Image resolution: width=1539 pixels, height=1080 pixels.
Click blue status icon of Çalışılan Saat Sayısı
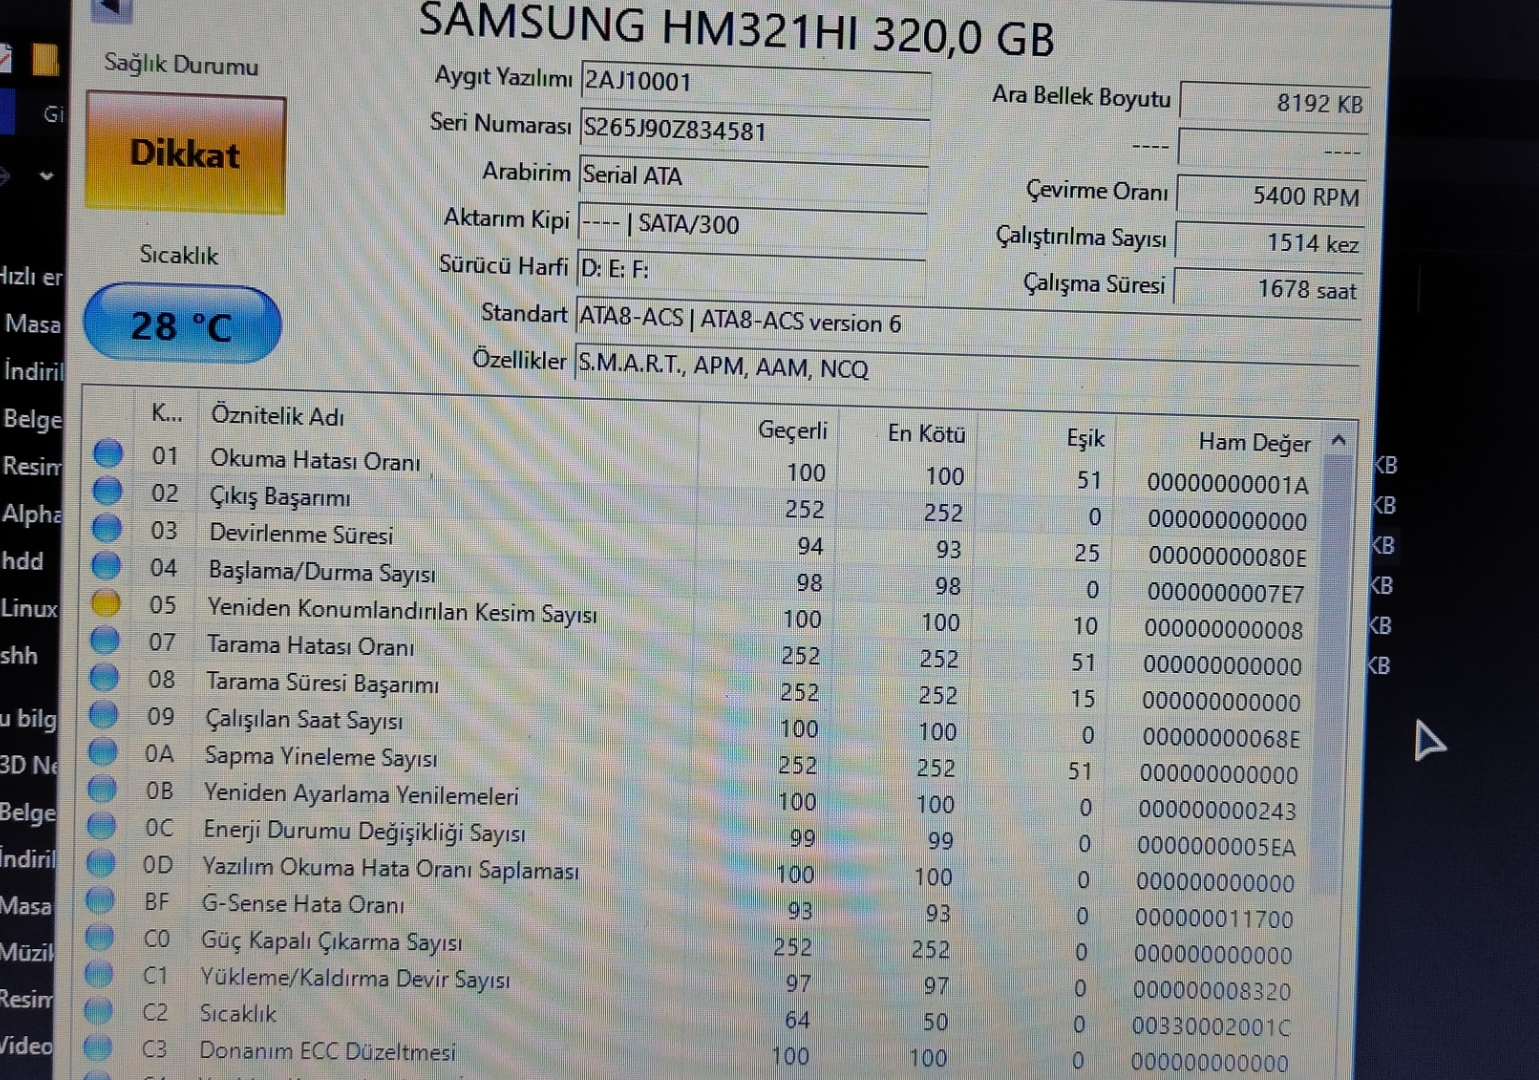point(103,714)
